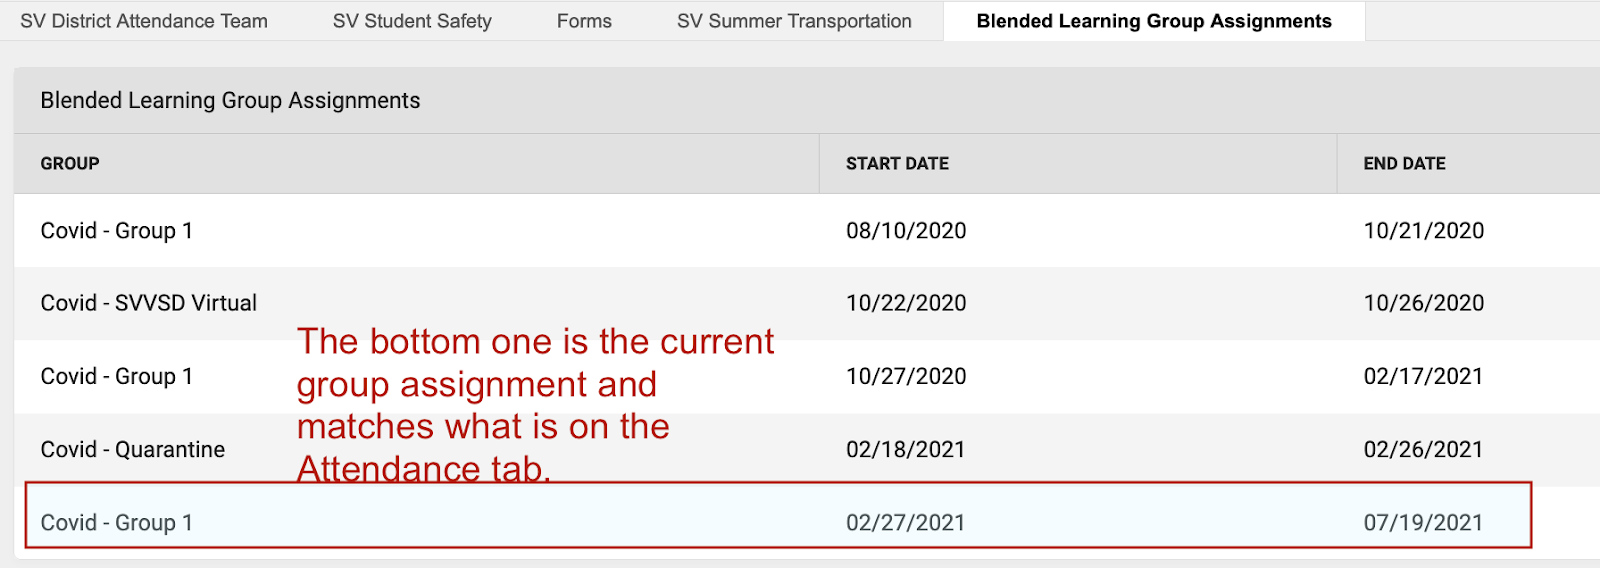The height and width of the screenshot is (568, 1600).
Task: Sort by the GROUP column header
Action: 70,164
